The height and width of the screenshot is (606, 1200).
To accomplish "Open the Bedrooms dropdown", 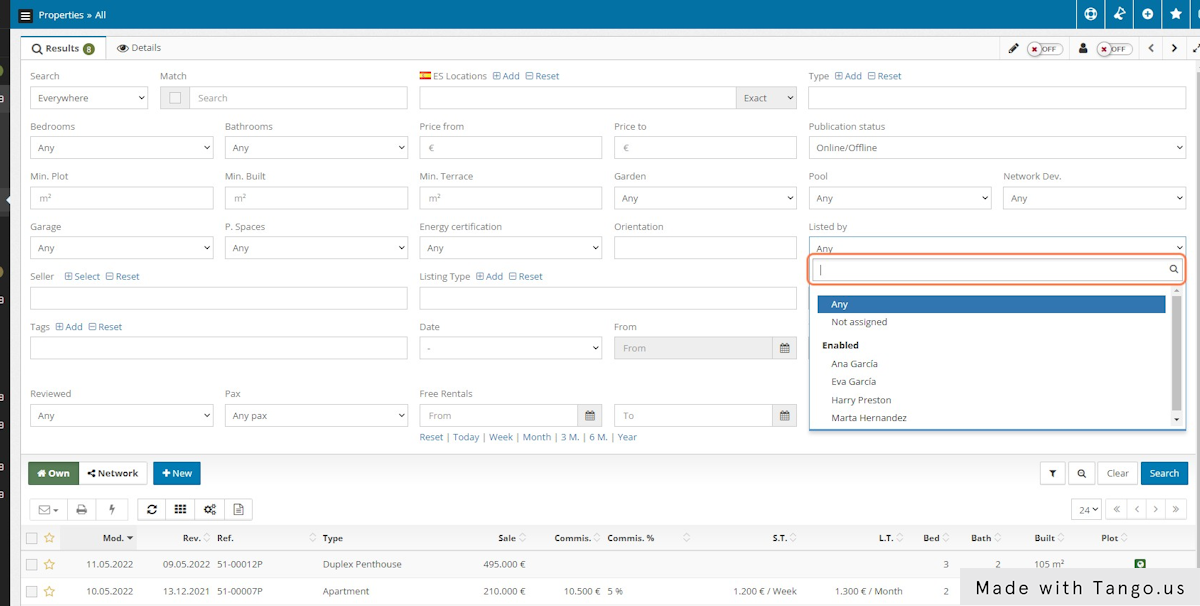I will 121,147.
